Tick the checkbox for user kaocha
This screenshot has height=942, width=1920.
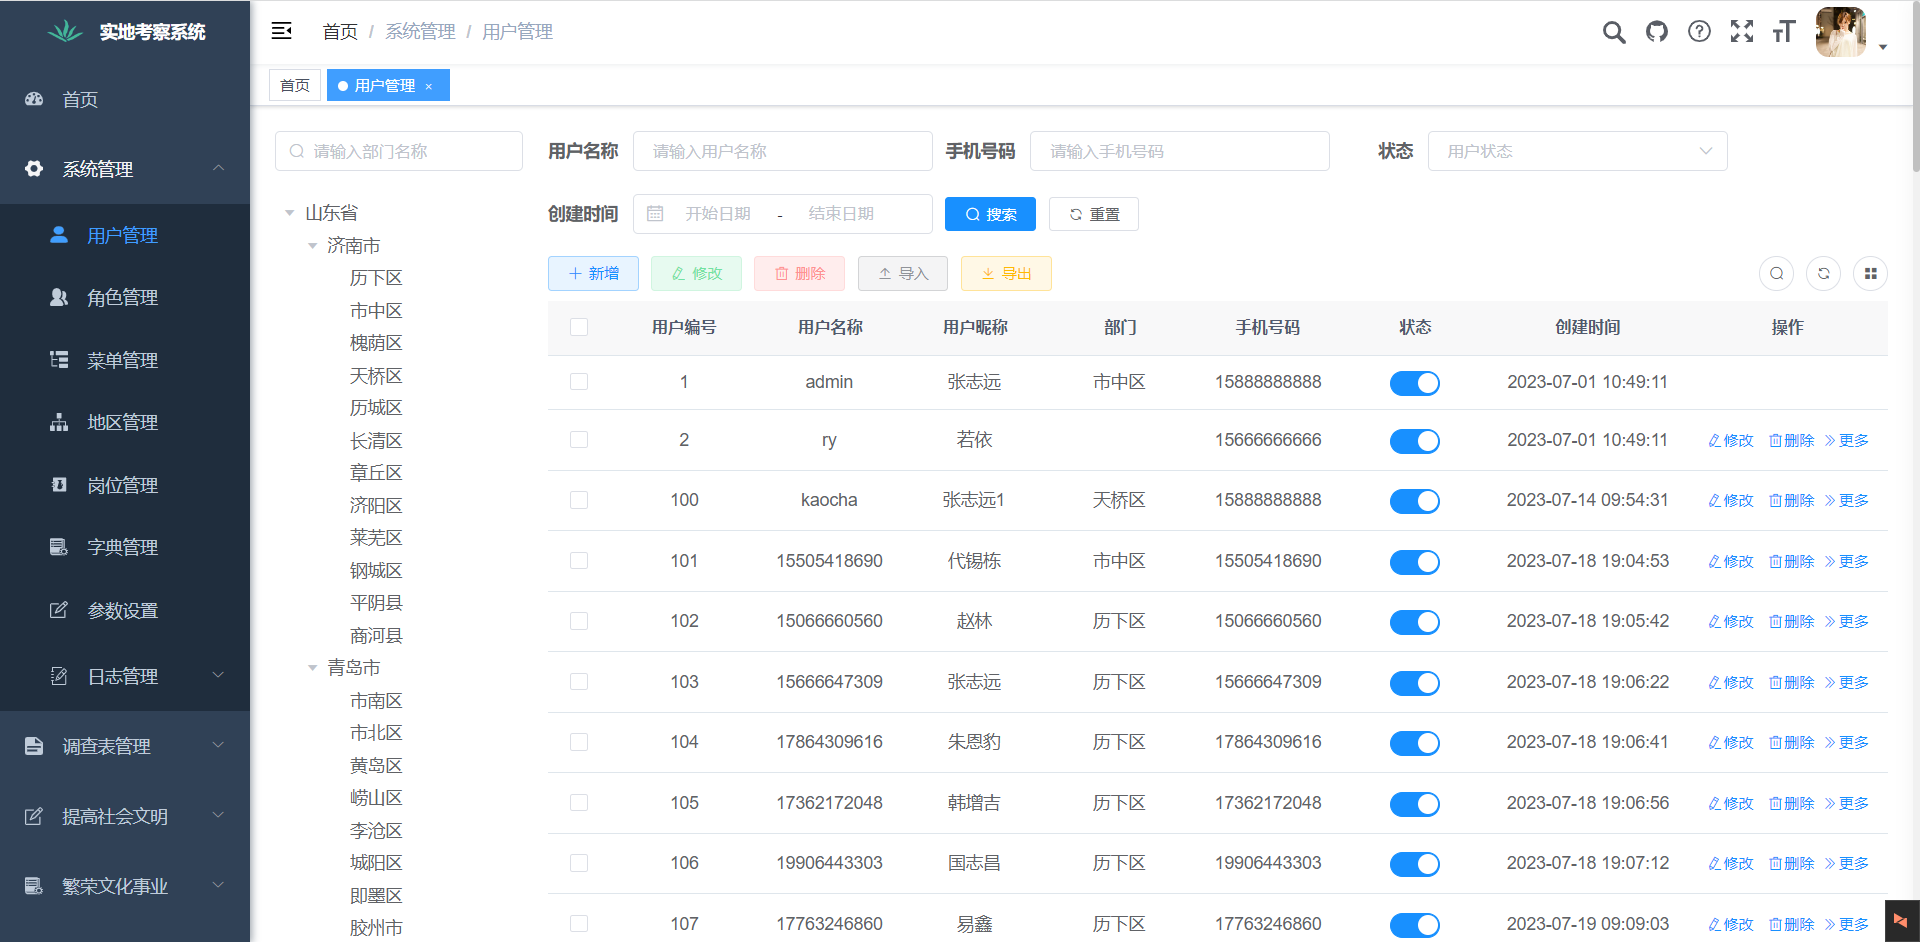pyautogui.click(x=579, y=500)
